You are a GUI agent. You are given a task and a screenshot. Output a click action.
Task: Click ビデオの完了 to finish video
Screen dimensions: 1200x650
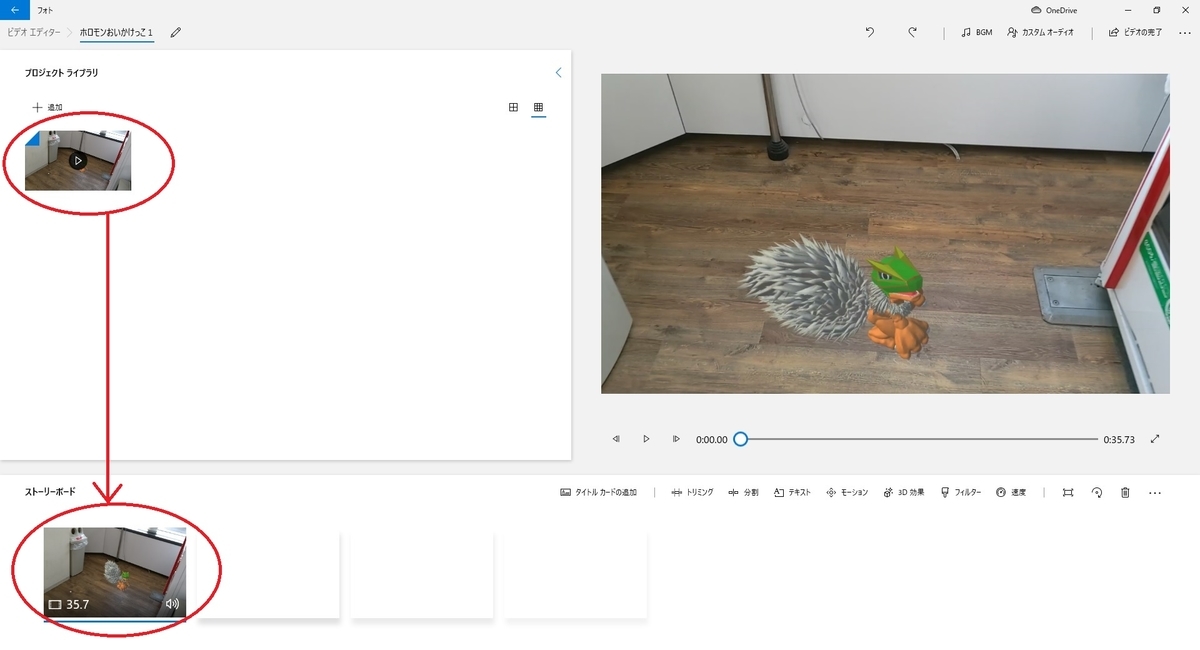coord(1135,33)
